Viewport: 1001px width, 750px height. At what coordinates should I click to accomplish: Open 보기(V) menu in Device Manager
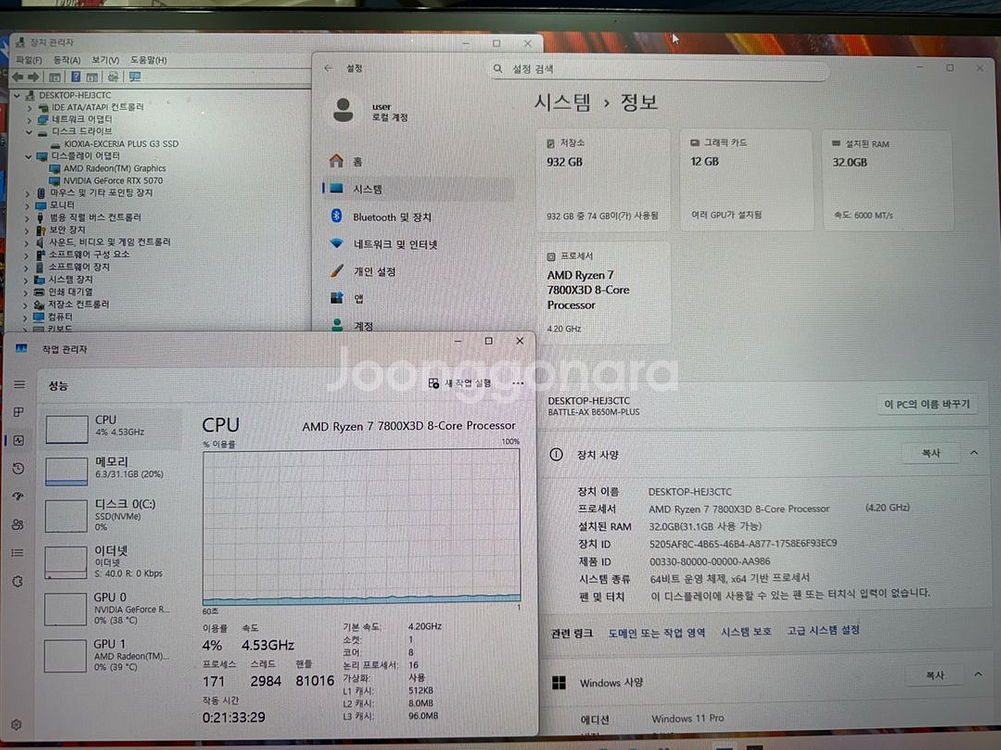[105, 60]
